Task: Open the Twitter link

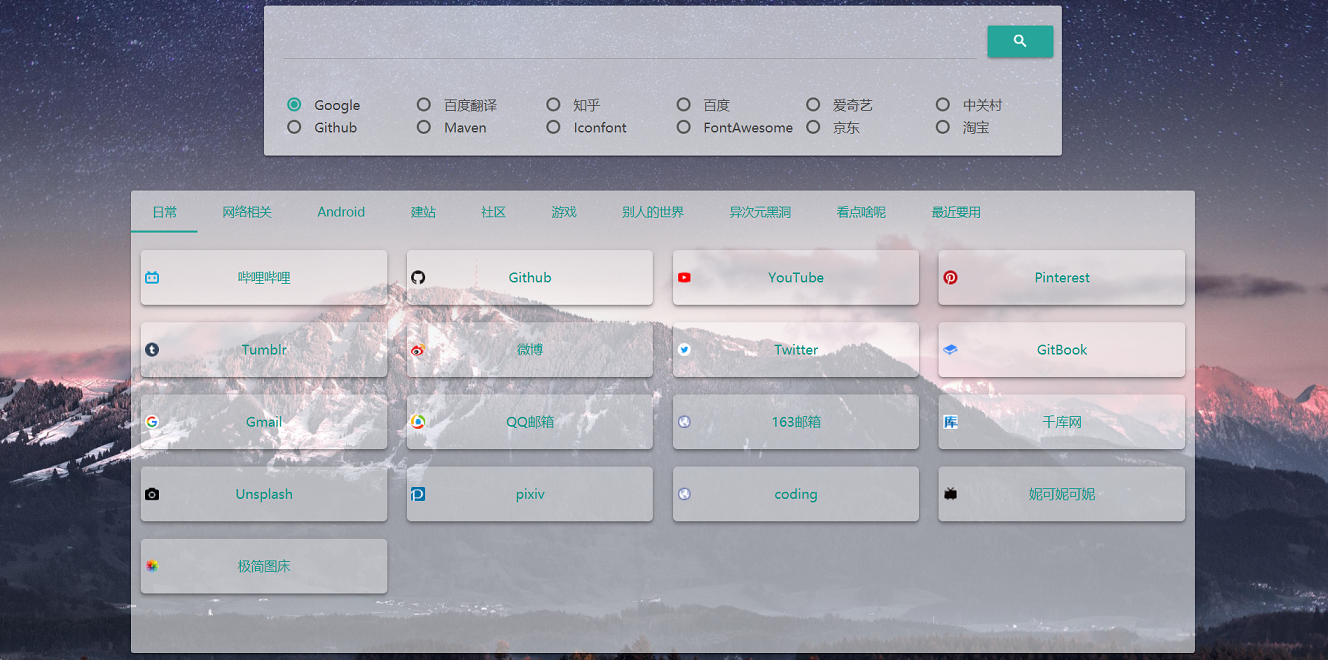Action: [796, 349]
